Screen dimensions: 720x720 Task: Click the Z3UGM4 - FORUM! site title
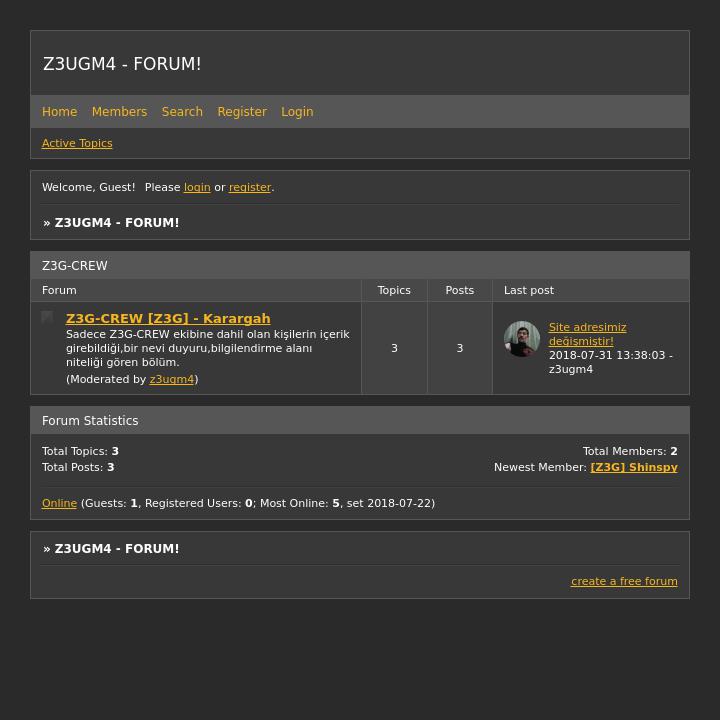122,64
